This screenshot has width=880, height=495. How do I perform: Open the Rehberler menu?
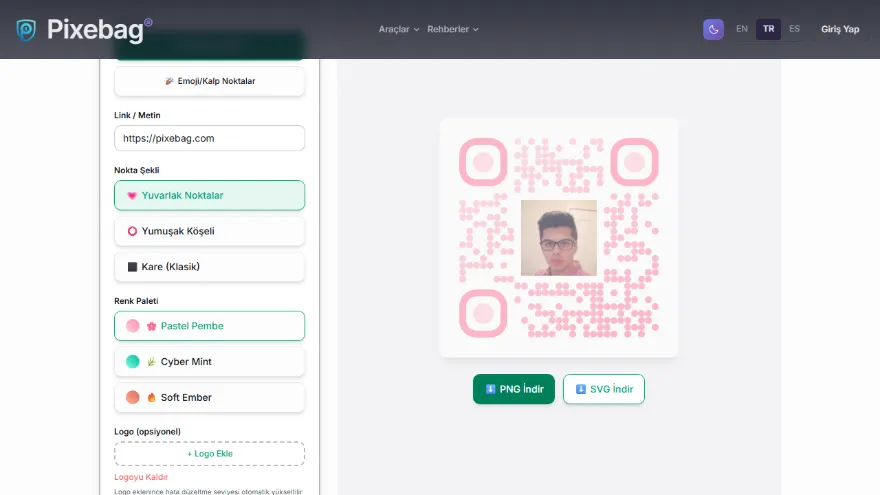(452, 29)
